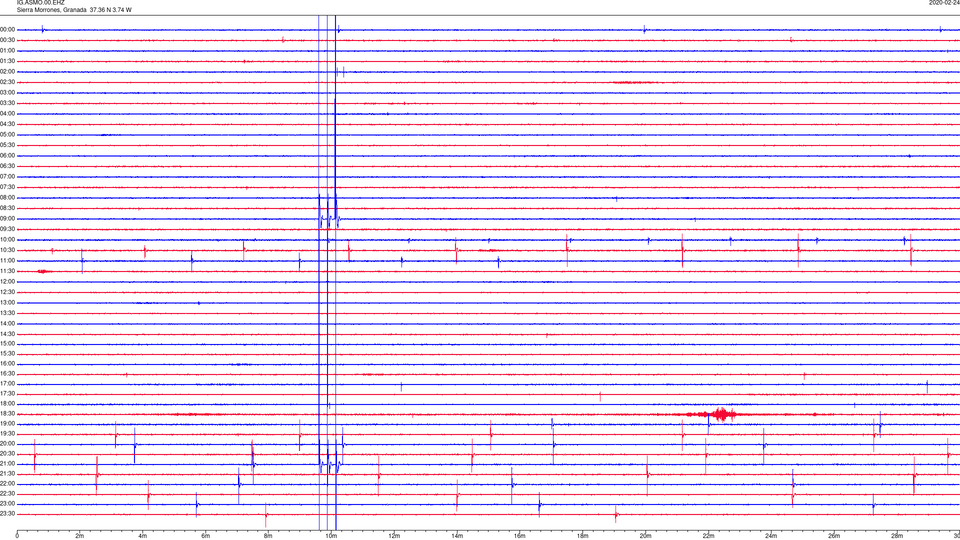Click the 2020-02-24 date label
960x540 pixels.
944,3
